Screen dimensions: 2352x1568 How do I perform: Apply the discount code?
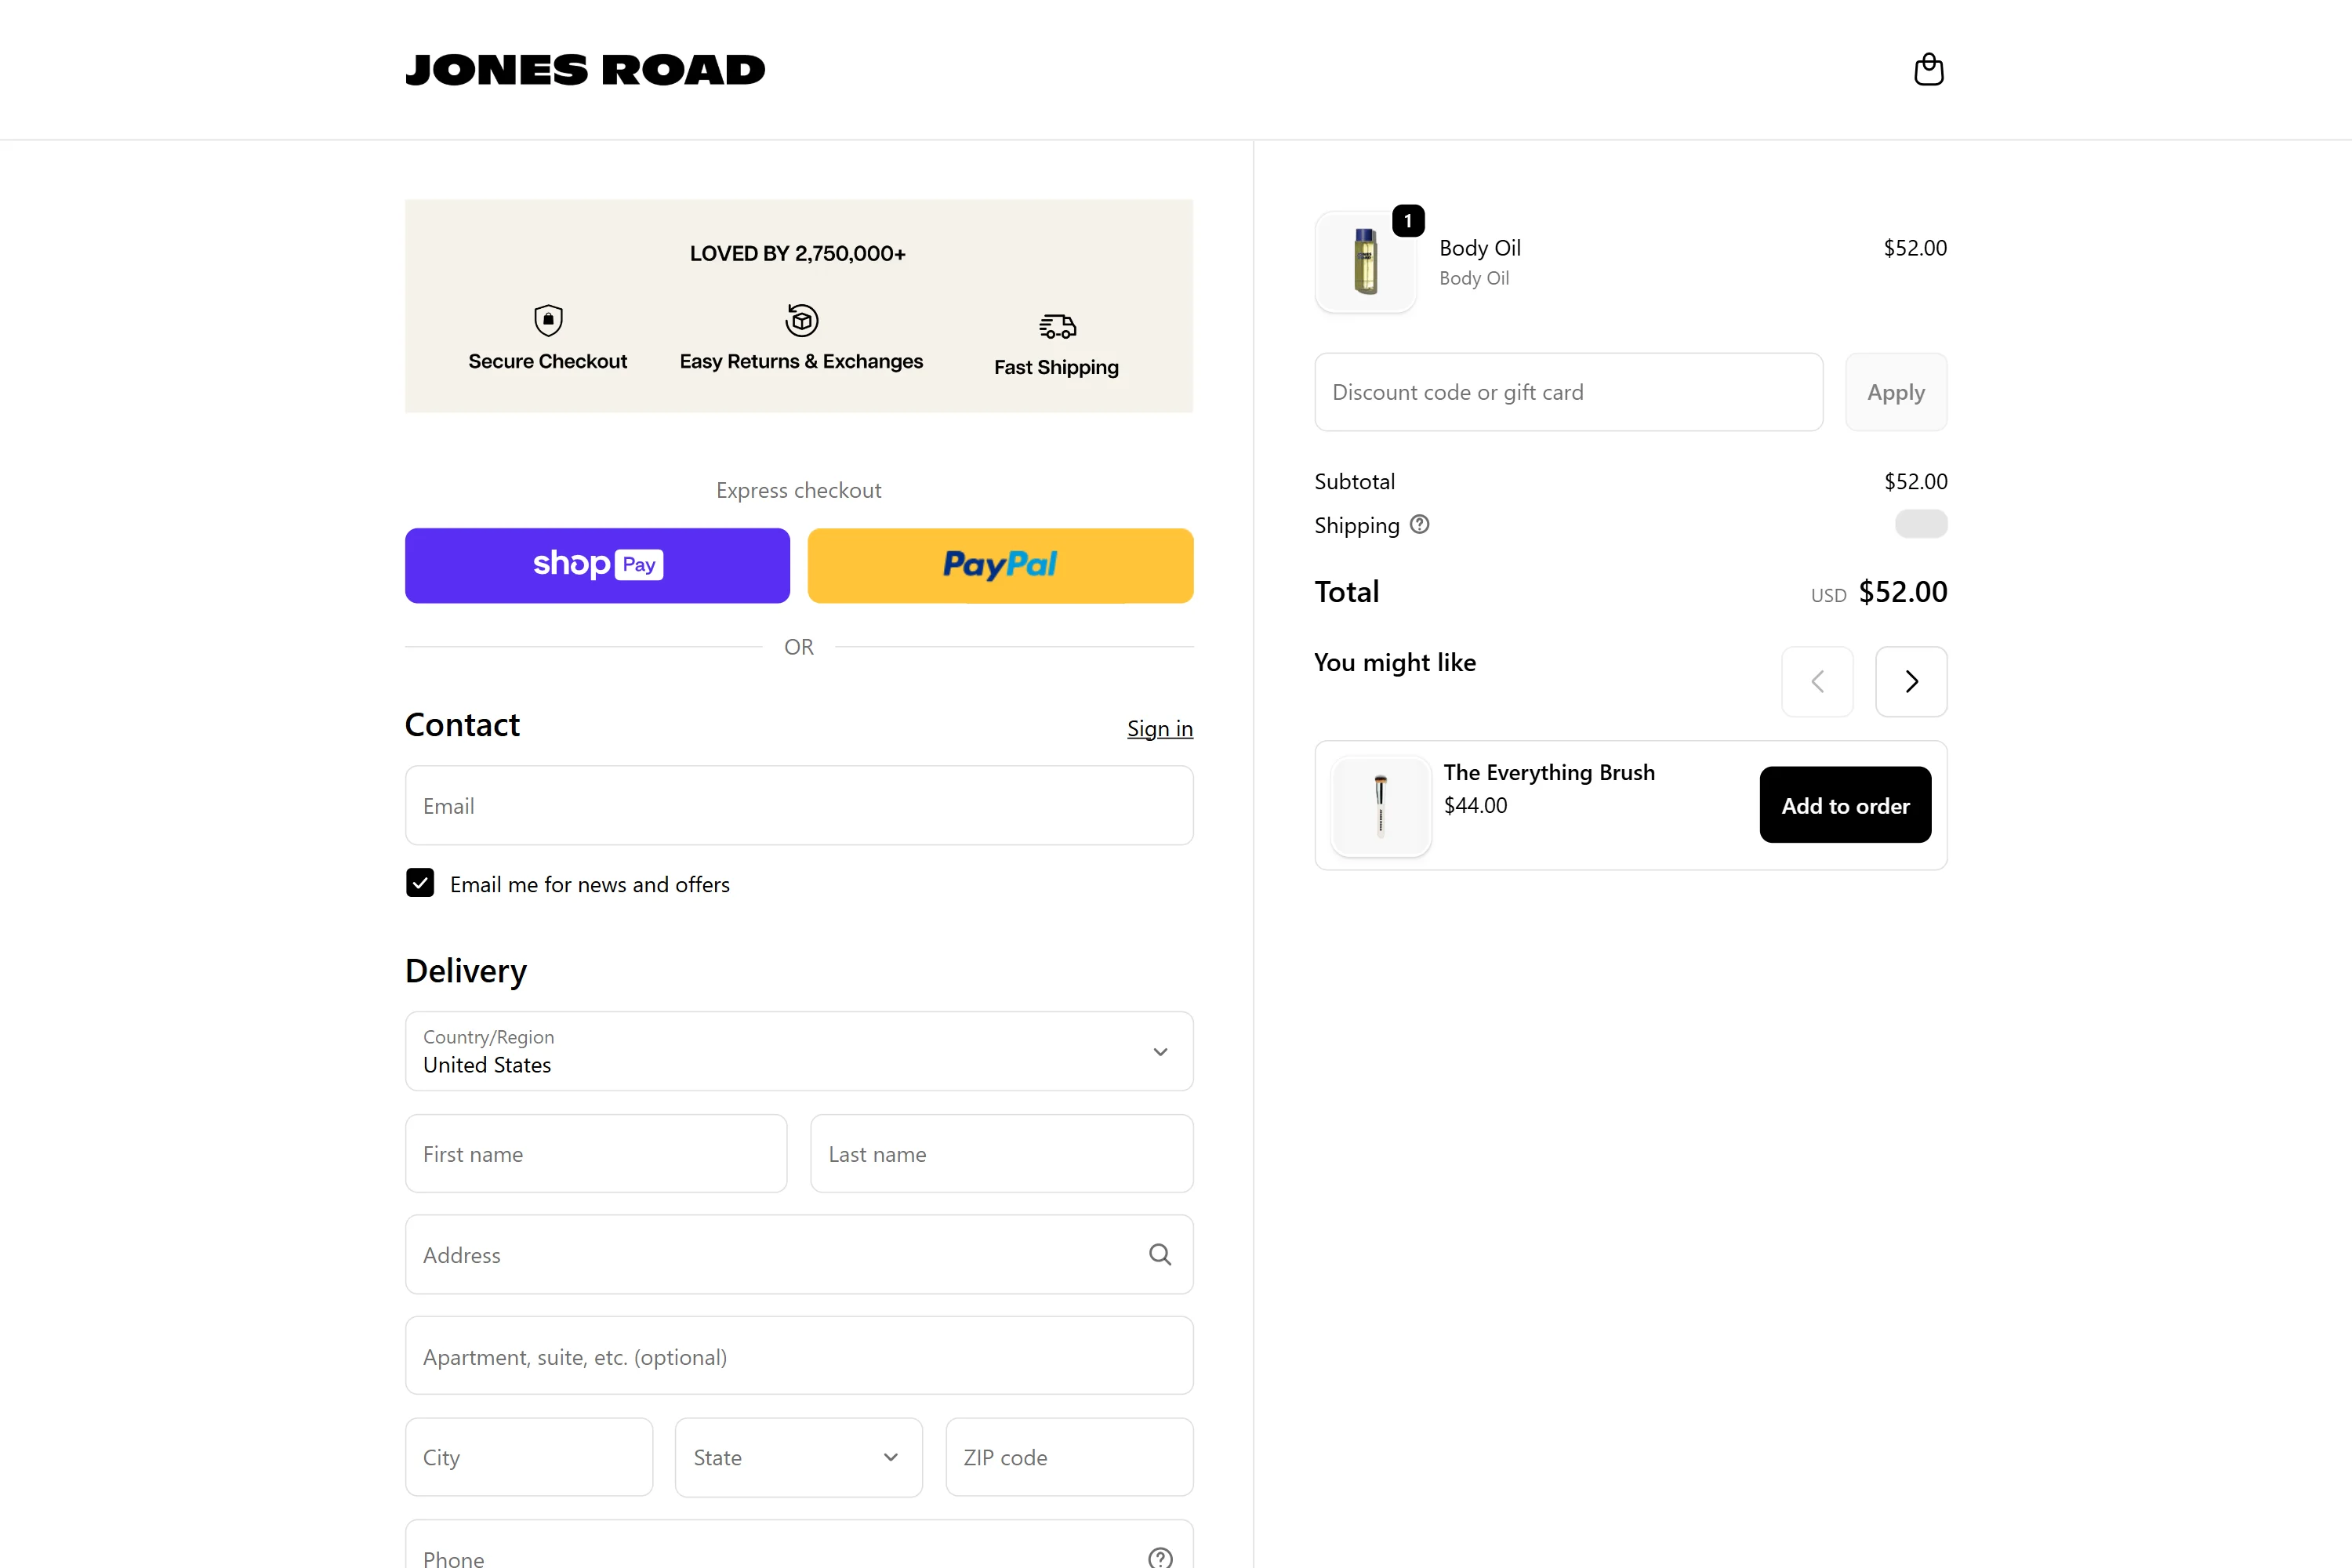pyautogui.click(x=1895, y=392)
